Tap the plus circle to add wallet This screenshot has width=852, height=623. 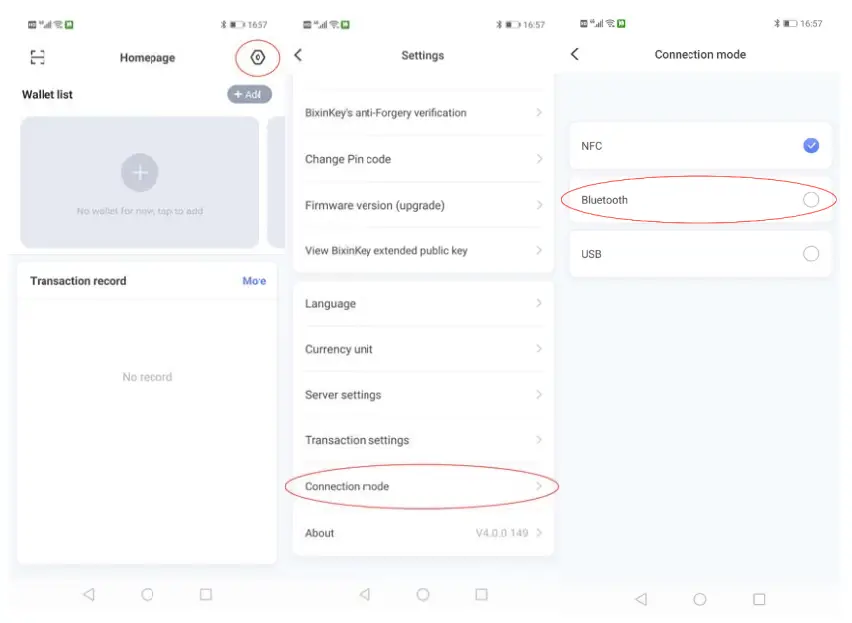tap(140, 173)
